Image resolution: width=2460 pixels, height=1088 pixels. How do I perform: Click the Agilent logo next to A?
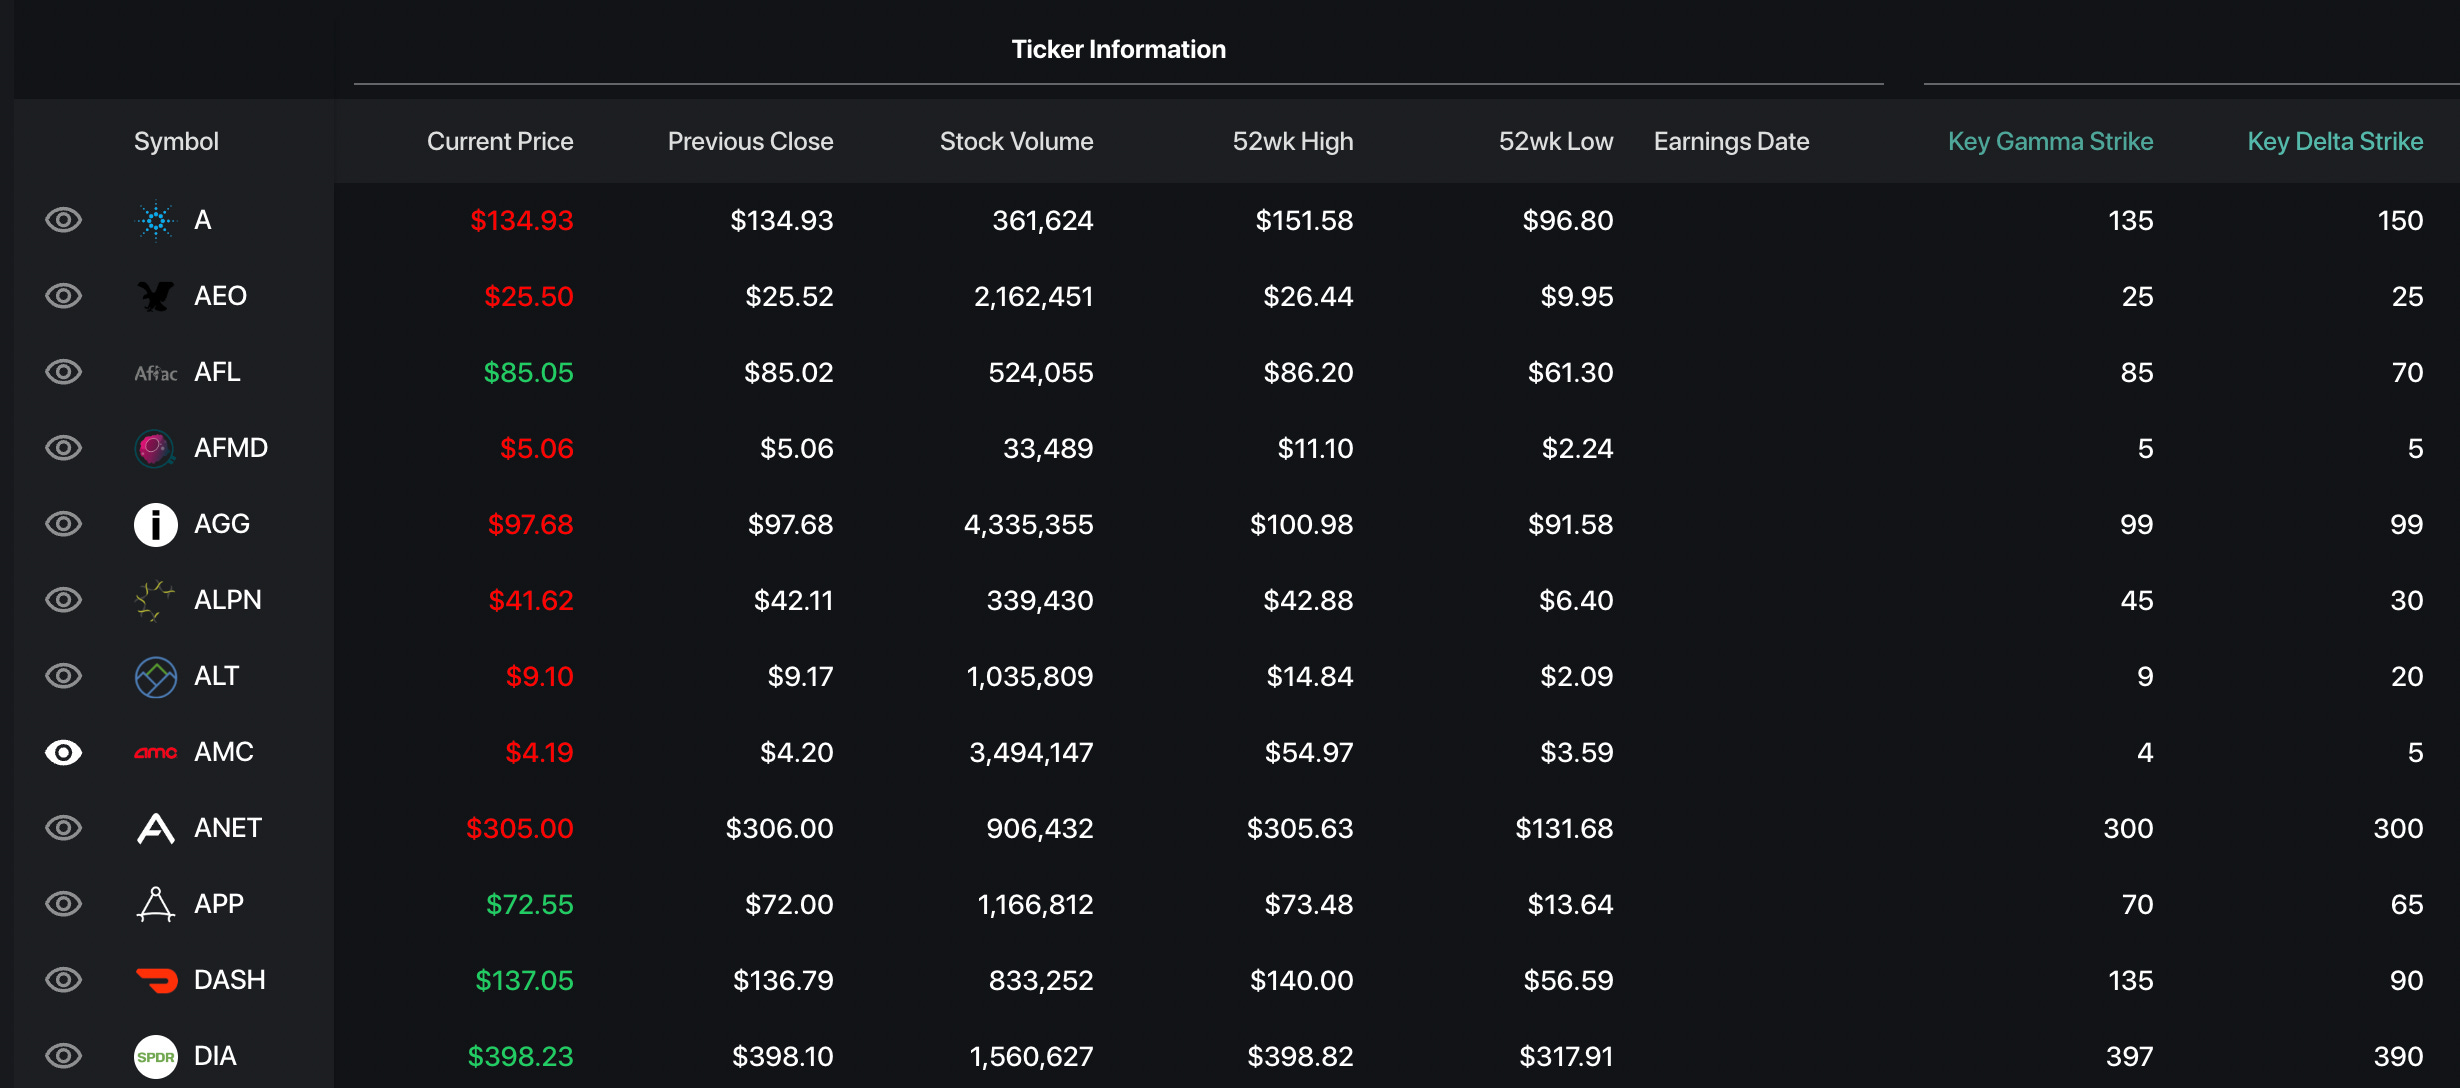click(x=156, y=220)
